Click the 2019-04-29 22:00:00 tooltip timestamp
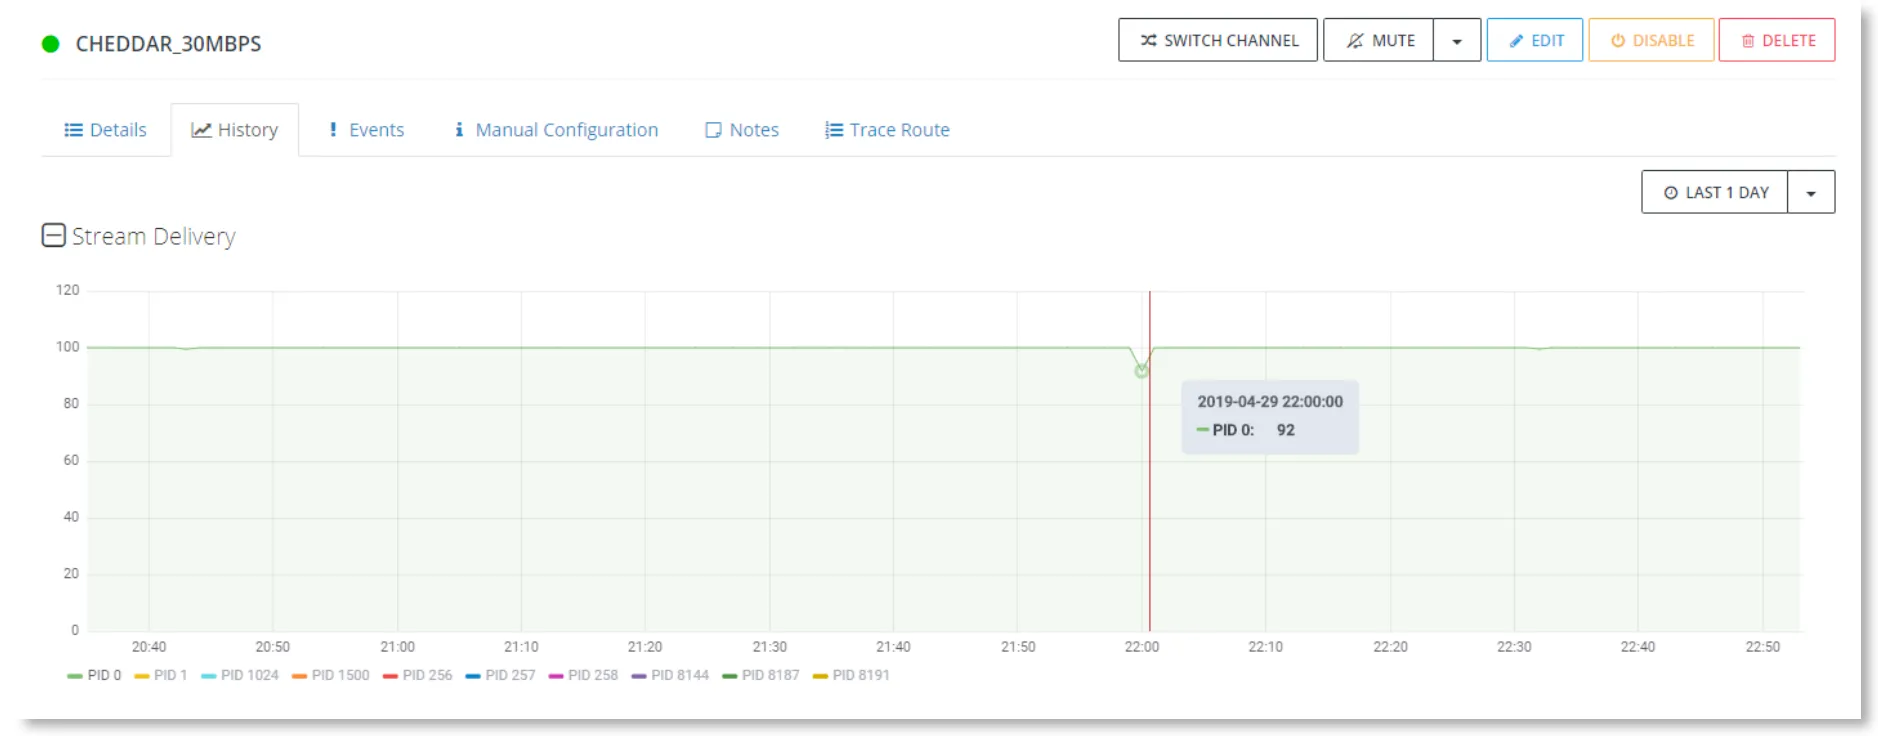The height and width of the screenshot is (736, 1878). pos(1270,402)
